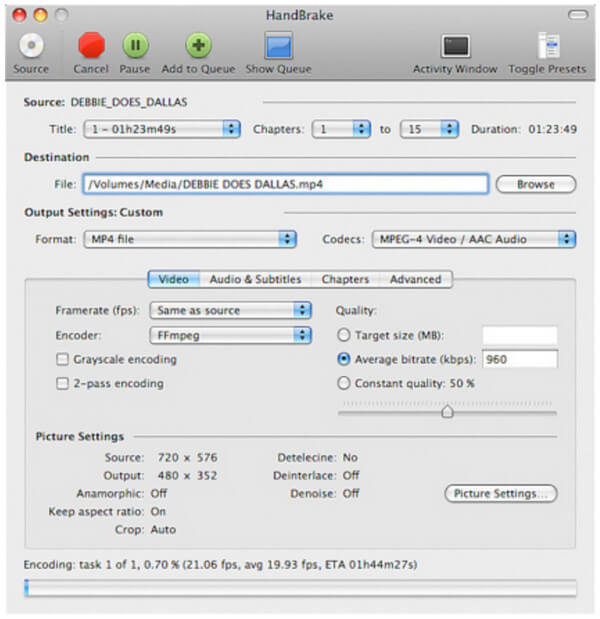
Task: Select the Constant quality radio button
Action: (344, 383)
